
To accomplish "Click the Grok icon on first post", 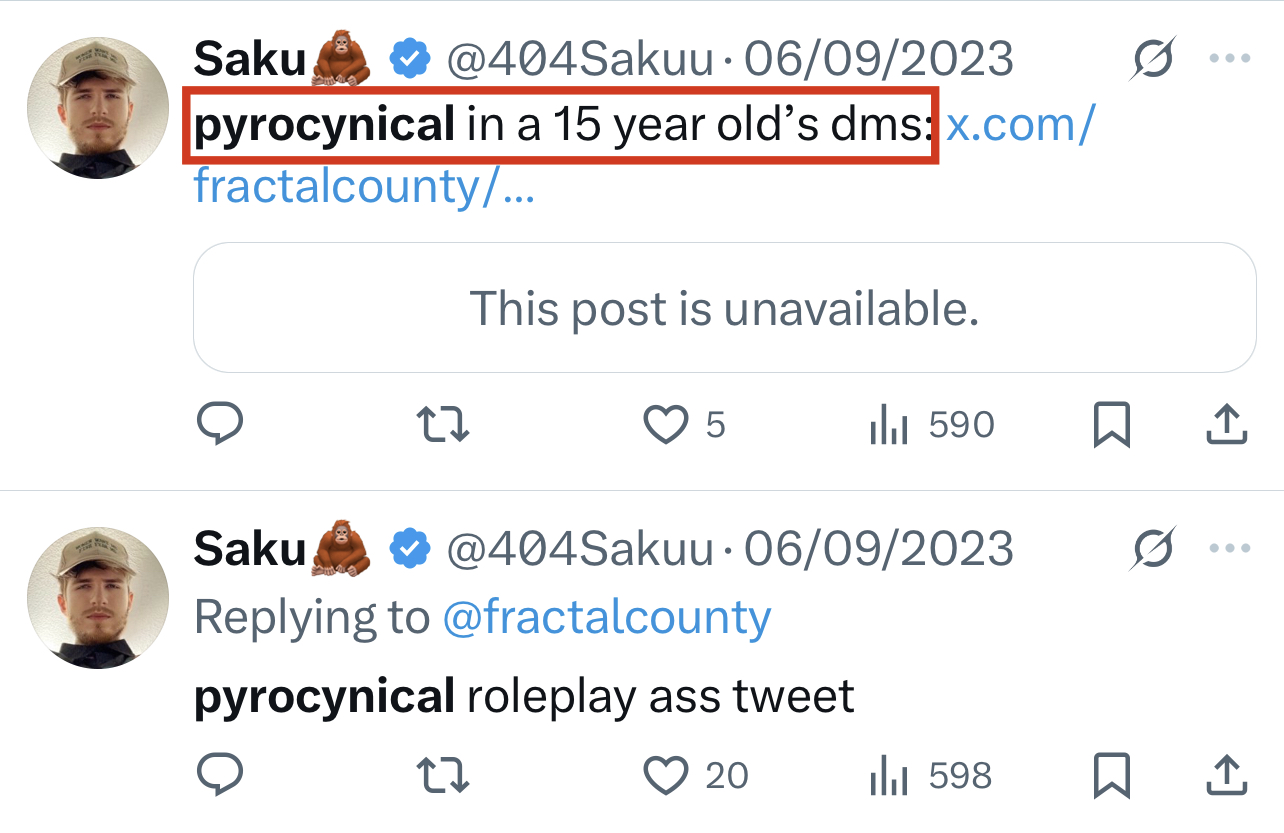I will coord(1153,61).
